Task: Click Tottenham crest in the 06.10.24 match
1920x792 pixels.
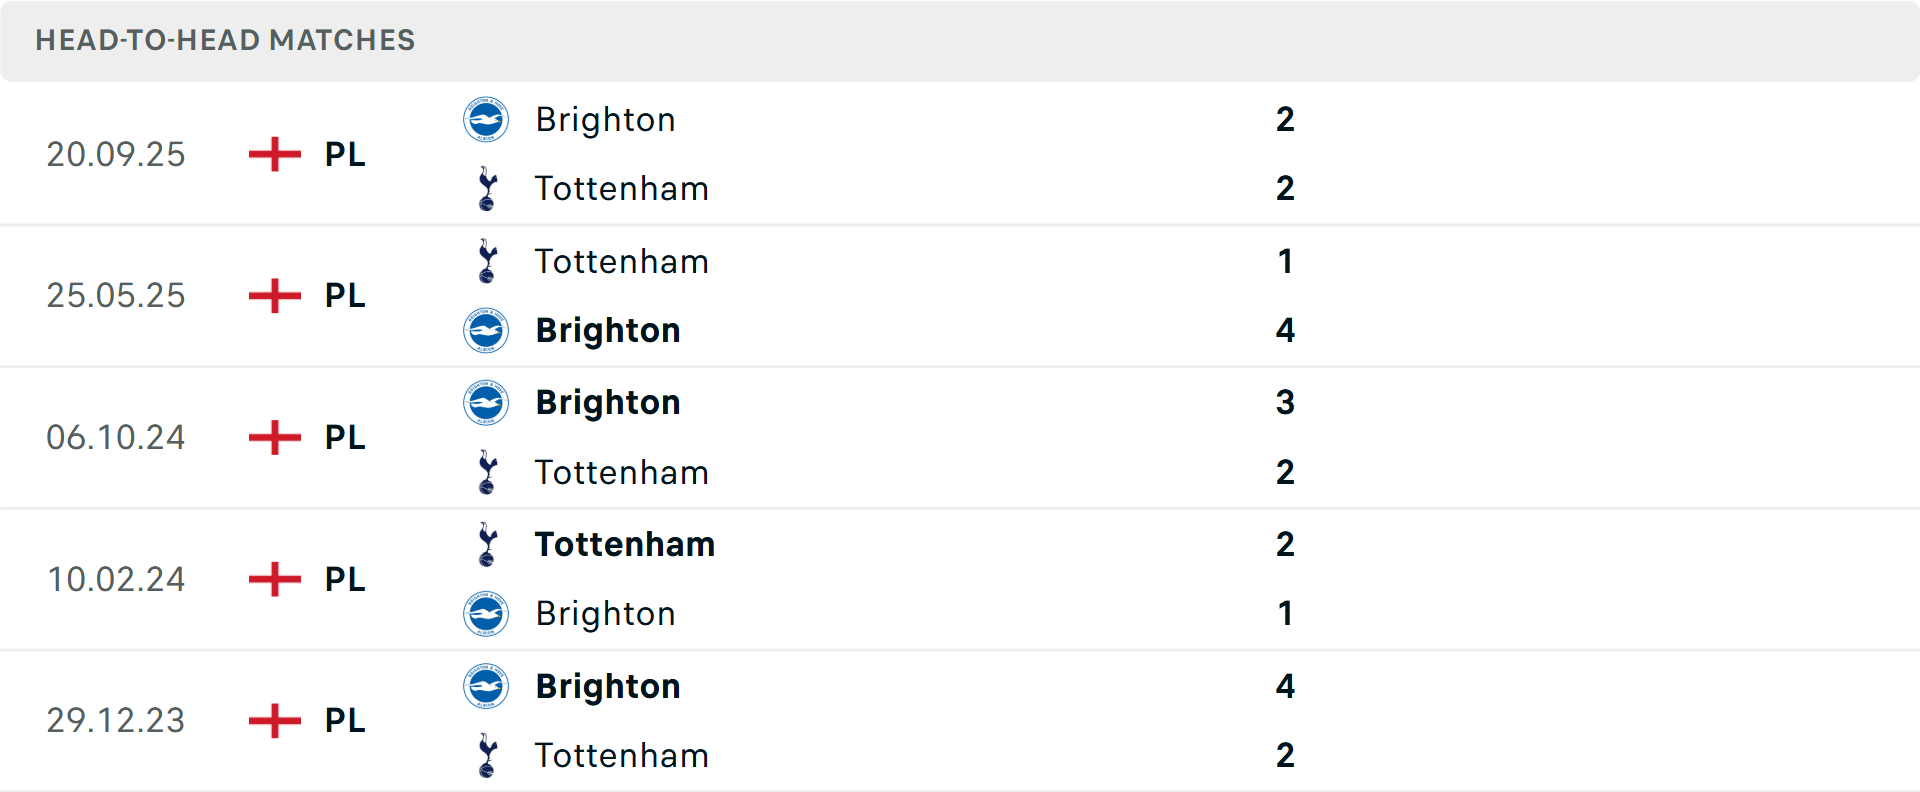Action: 487,473
